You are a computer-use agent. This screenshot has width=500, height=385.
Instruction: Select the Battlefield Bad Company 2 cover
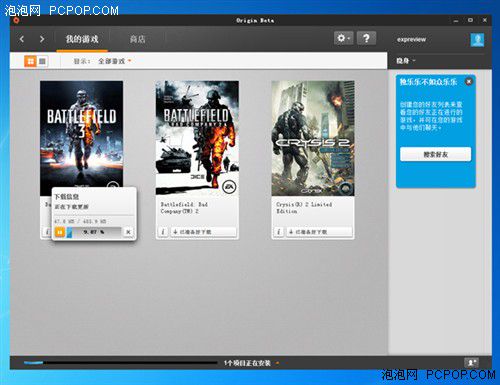pos(197,138)
